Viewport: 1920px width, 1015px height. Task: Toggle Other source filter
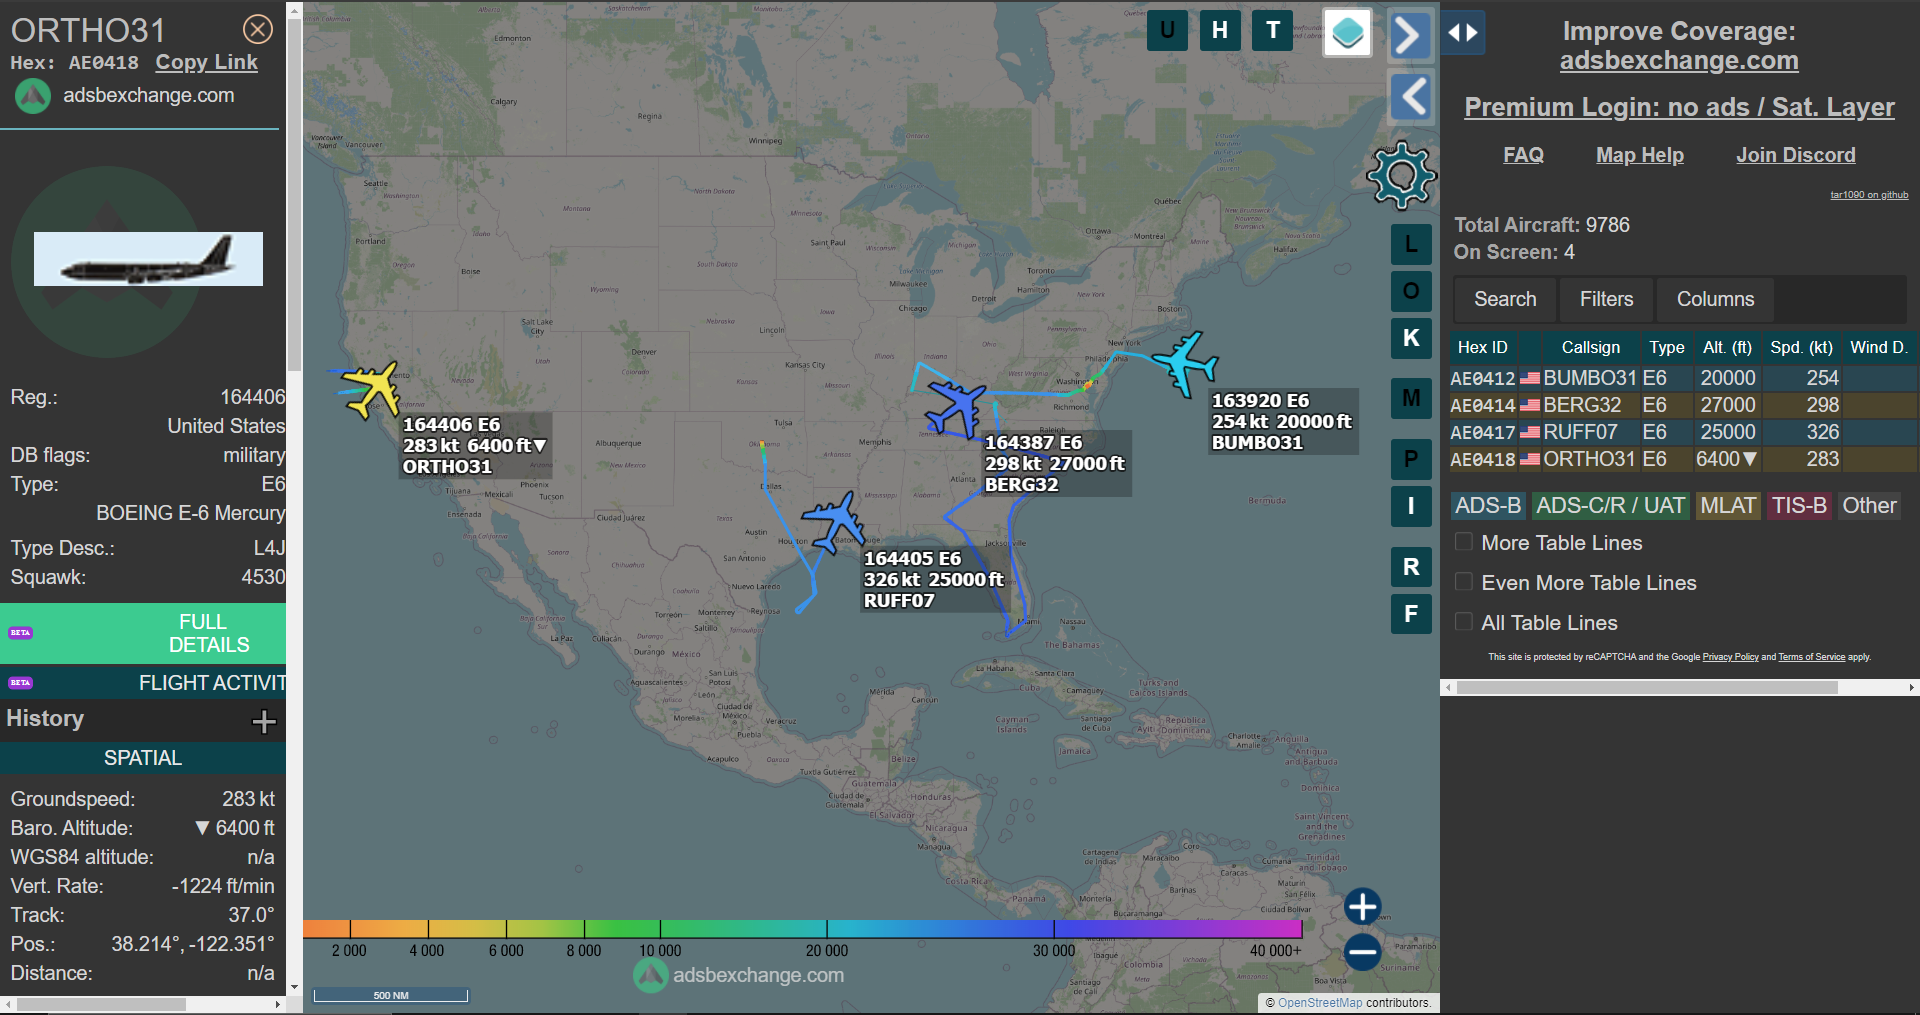(1869, 506)
